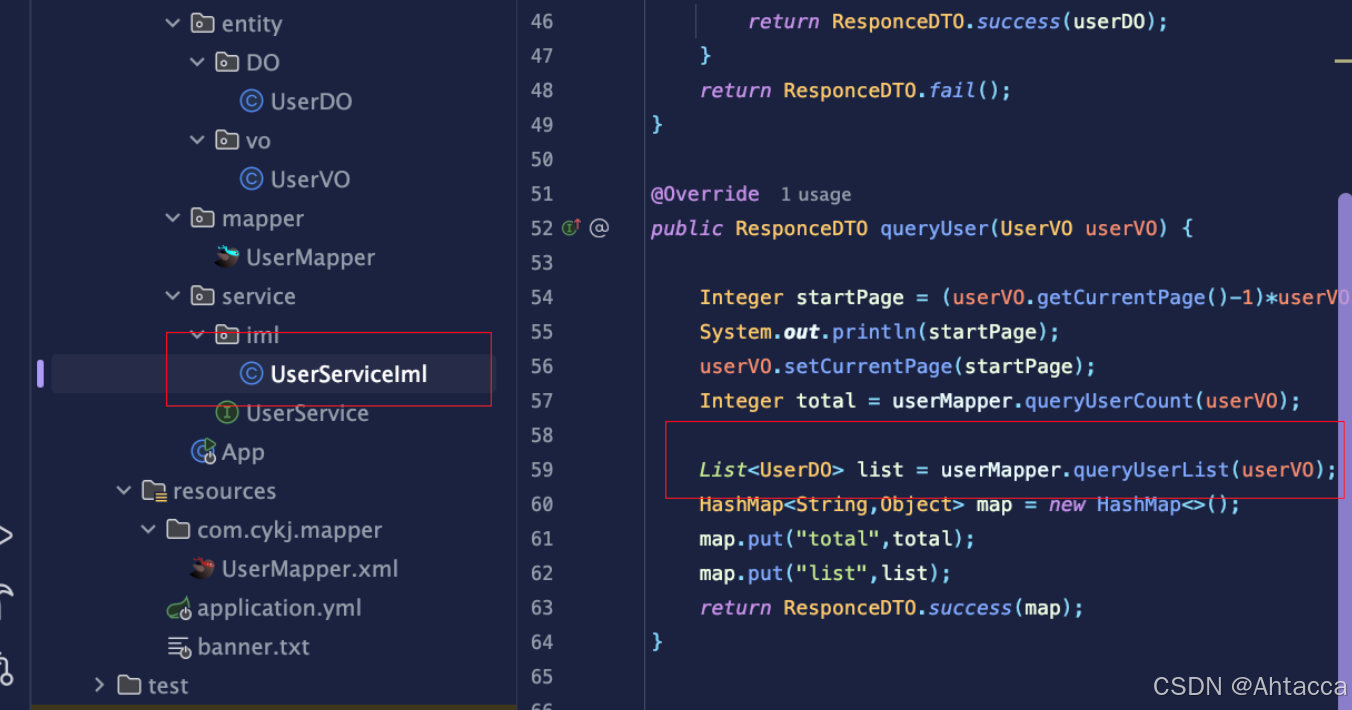Select UserServiceIml in the project tree
Viewport: 1352px width, 710px height.
(x=349, y=374)
